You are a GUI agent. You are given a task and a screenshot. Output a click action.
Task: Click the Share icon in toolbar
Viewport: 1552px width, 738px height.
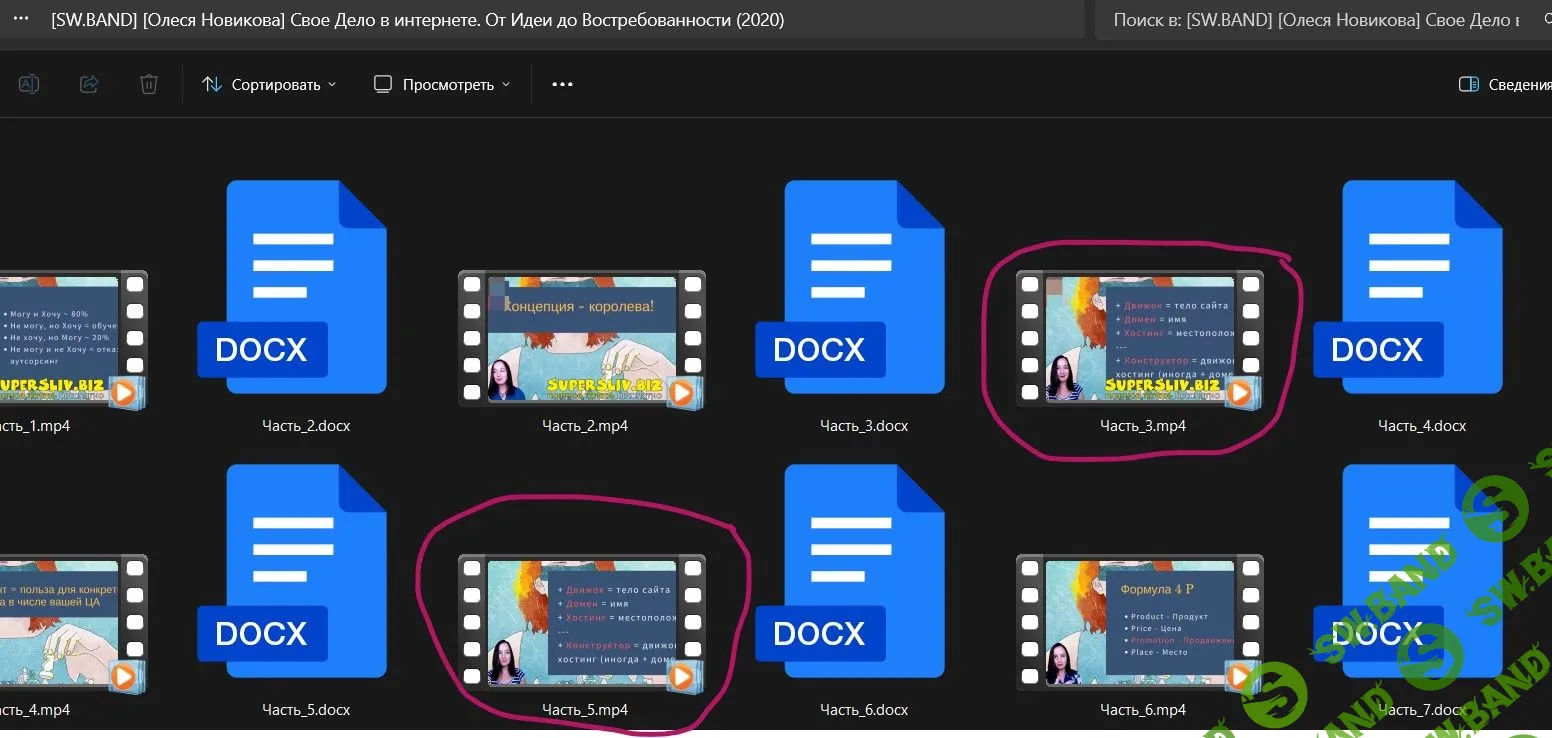point(89,85)
